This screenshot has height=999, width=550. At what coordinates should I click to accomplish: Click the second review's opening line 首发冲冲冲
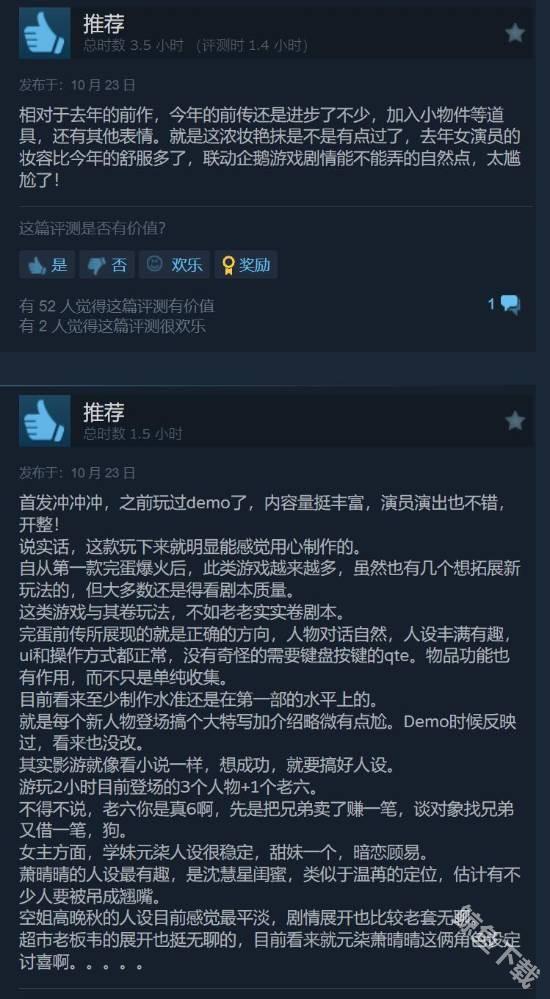click(61, 503)
